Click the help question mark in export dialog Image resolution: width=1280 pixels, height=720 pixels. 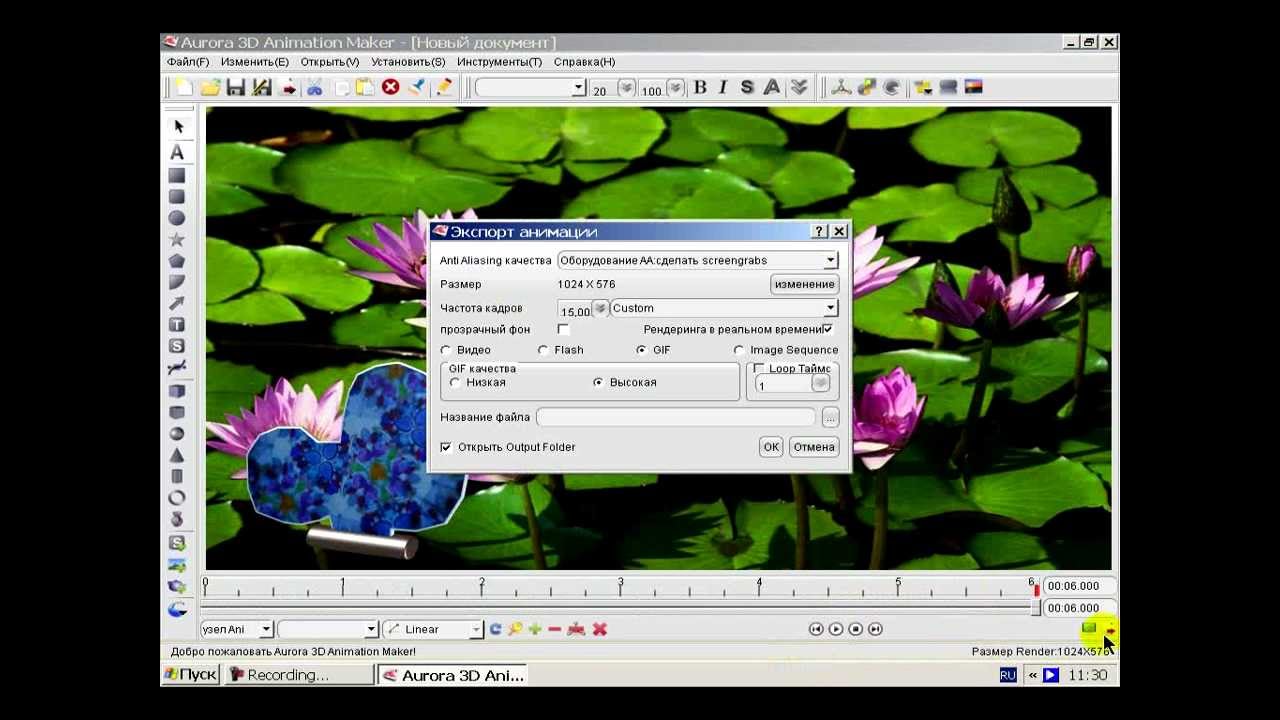coord(820,231)
